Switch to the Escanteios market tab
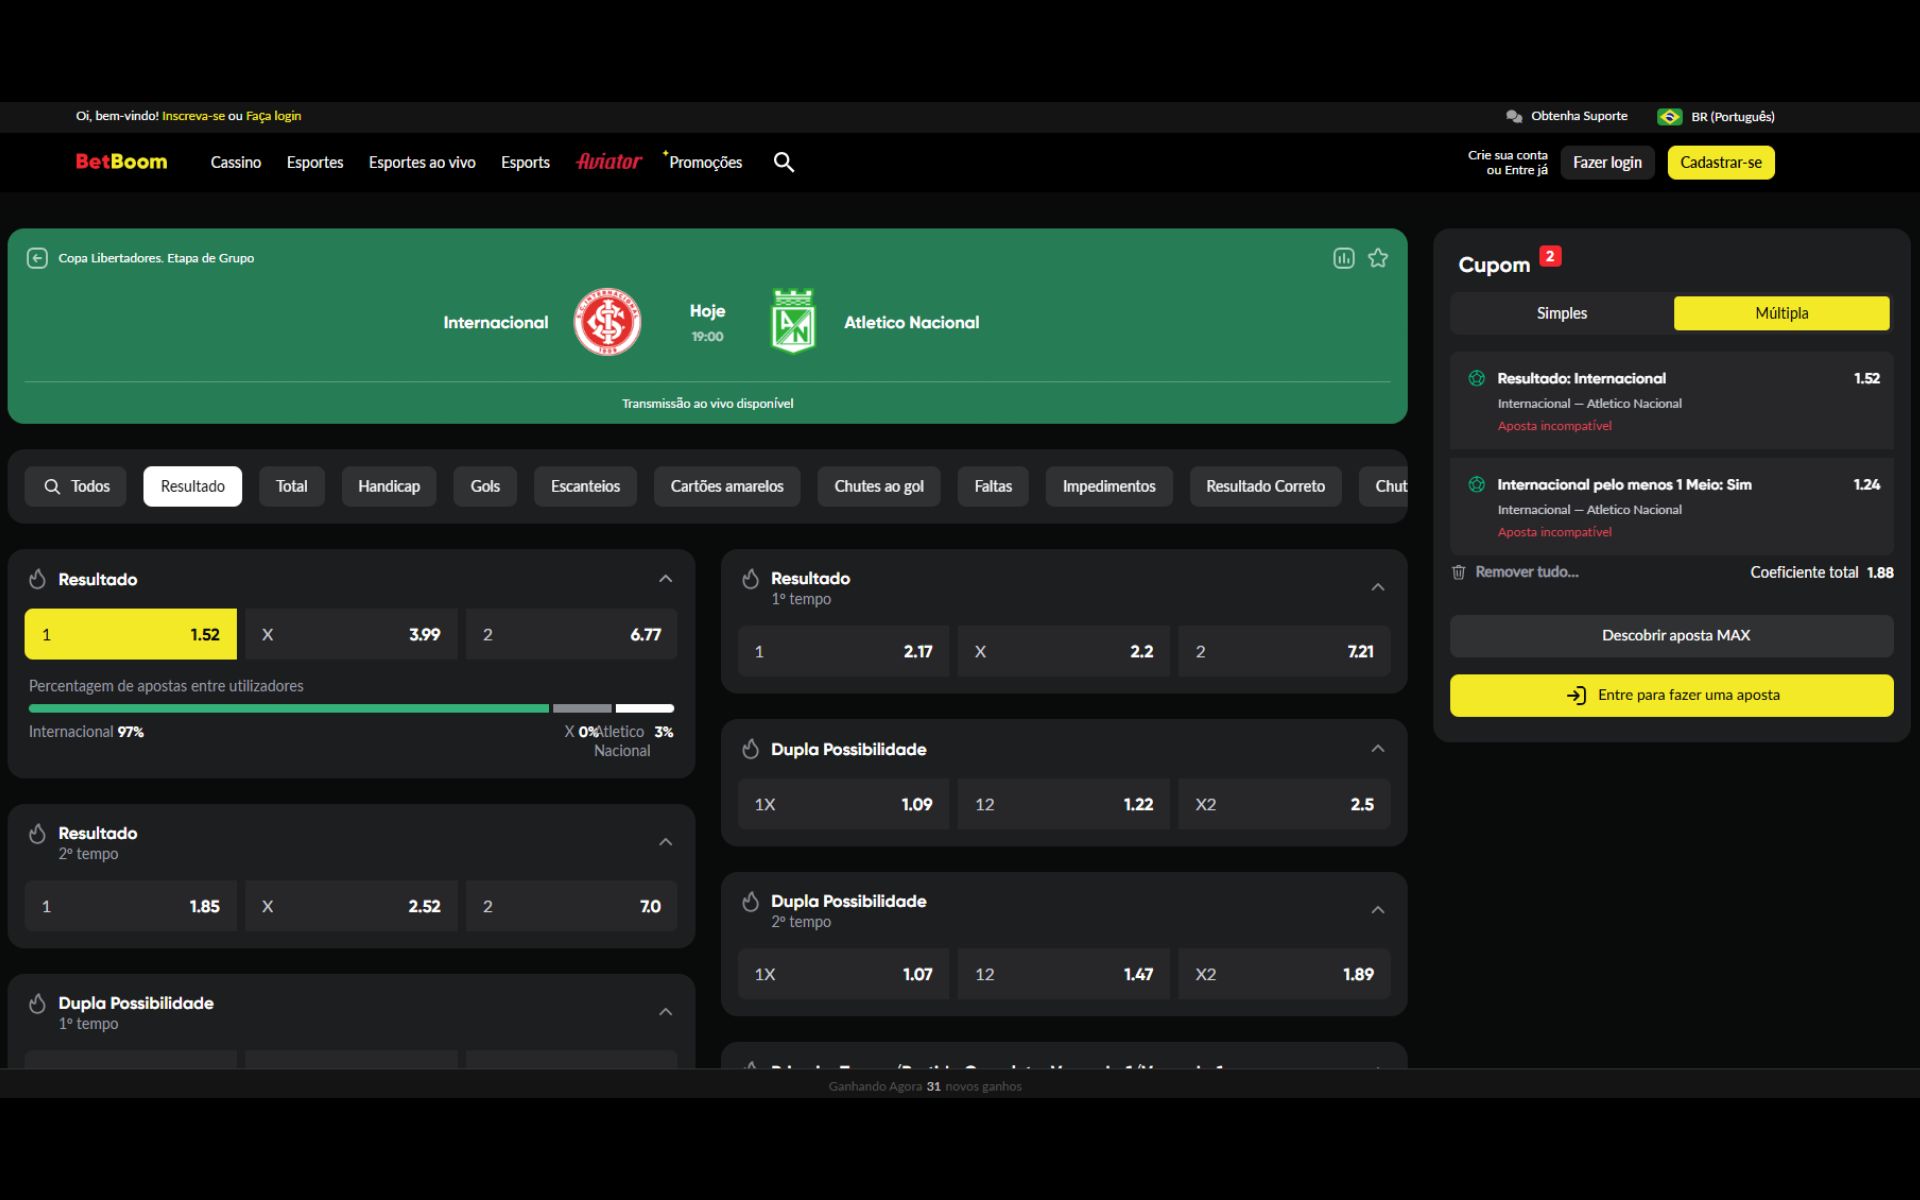 pyautogui.click(x=585, y=486)
